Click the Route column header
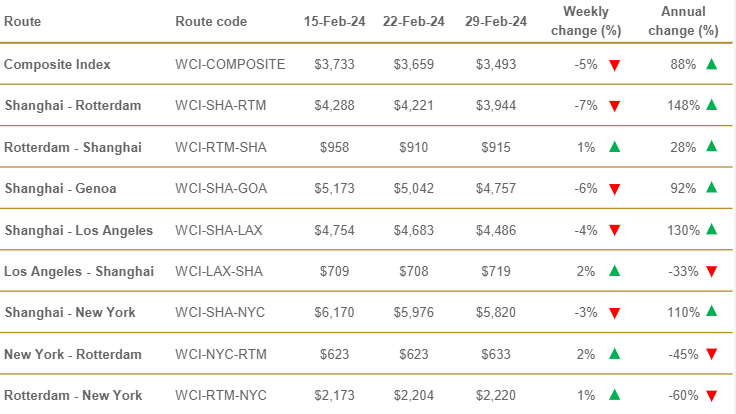The width and height of the screenshot is (736, 414). 22,21
